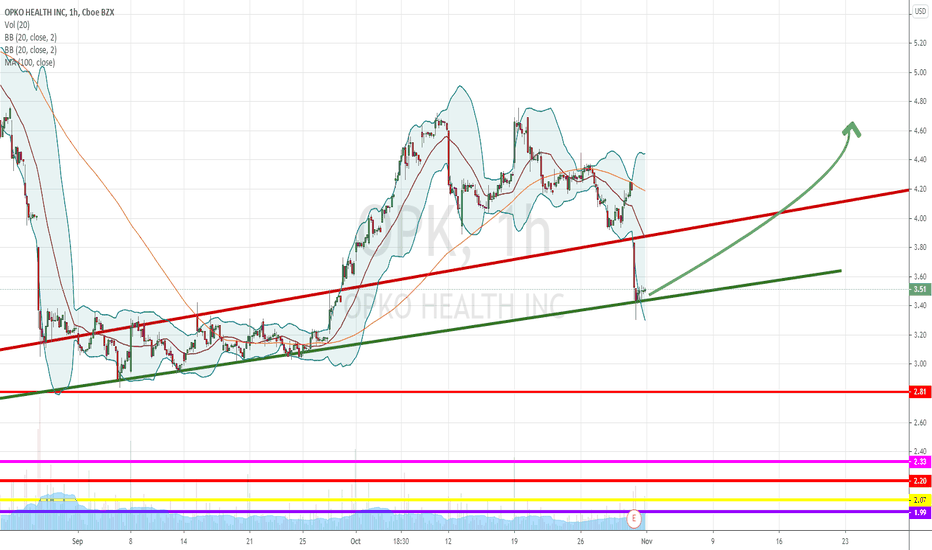Click the 14 date label on time axis

184,541
